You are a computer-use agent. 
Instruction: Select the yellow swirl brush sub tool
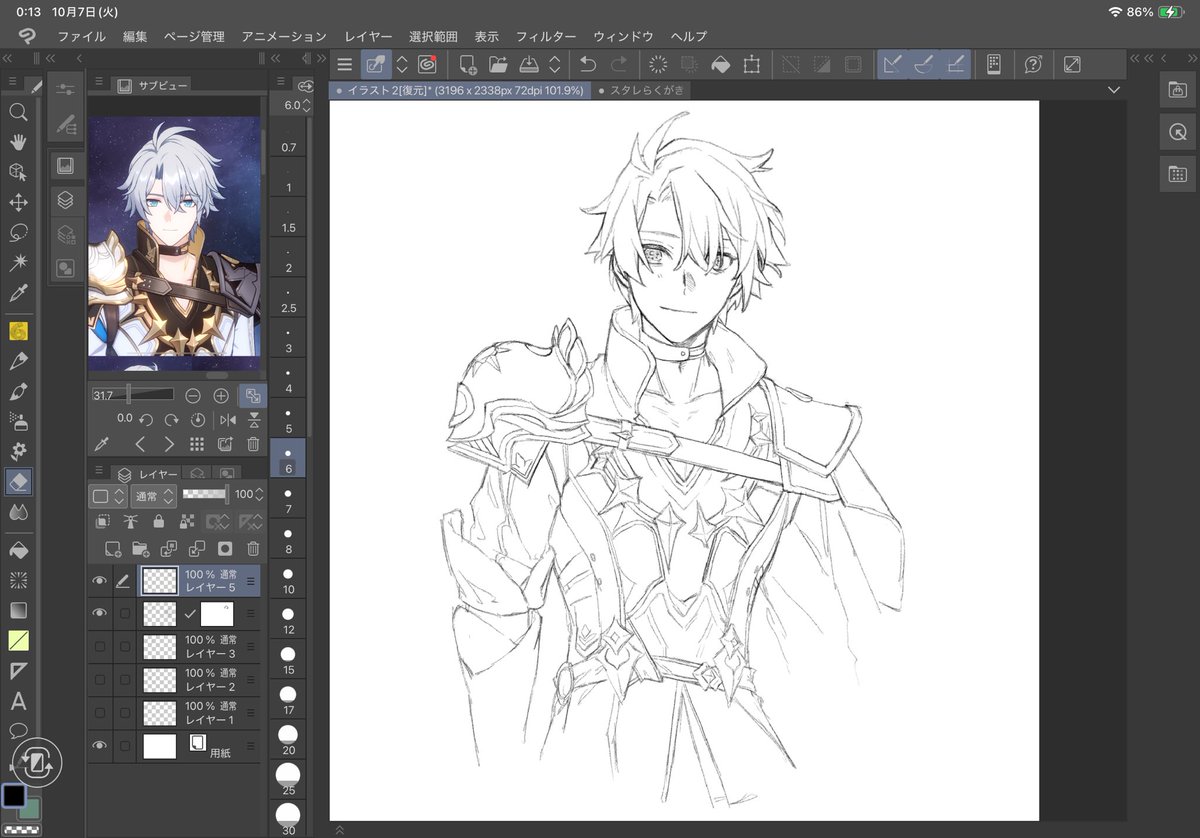18,331
